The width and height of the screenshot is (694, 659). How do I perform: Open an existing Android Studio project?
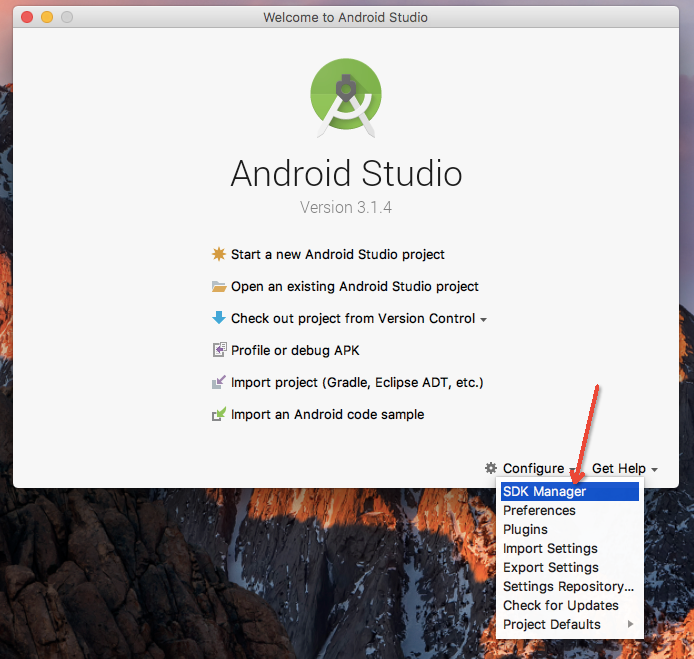tap(355, 286)
